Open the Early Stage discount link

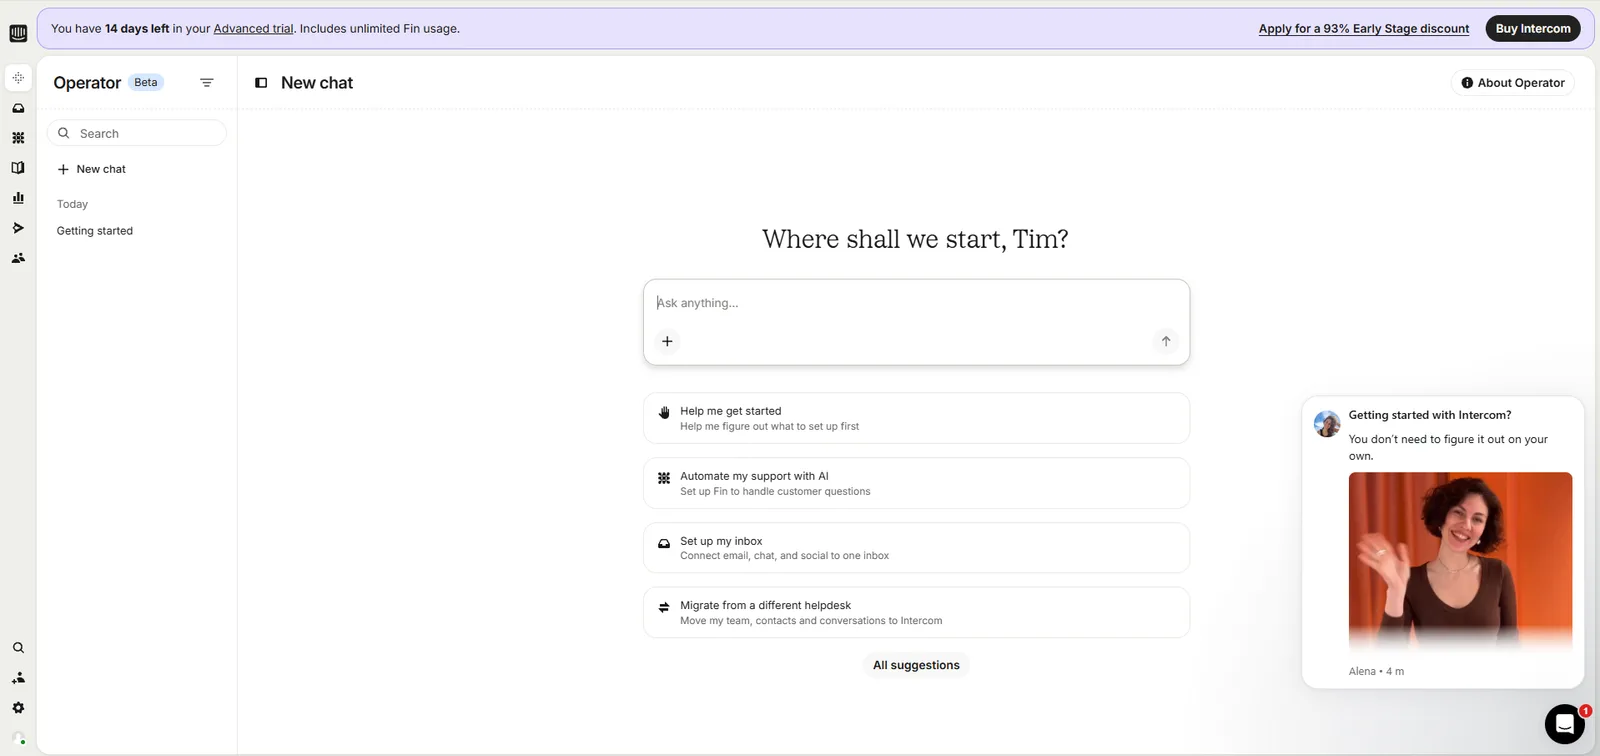click(1364, 29)
